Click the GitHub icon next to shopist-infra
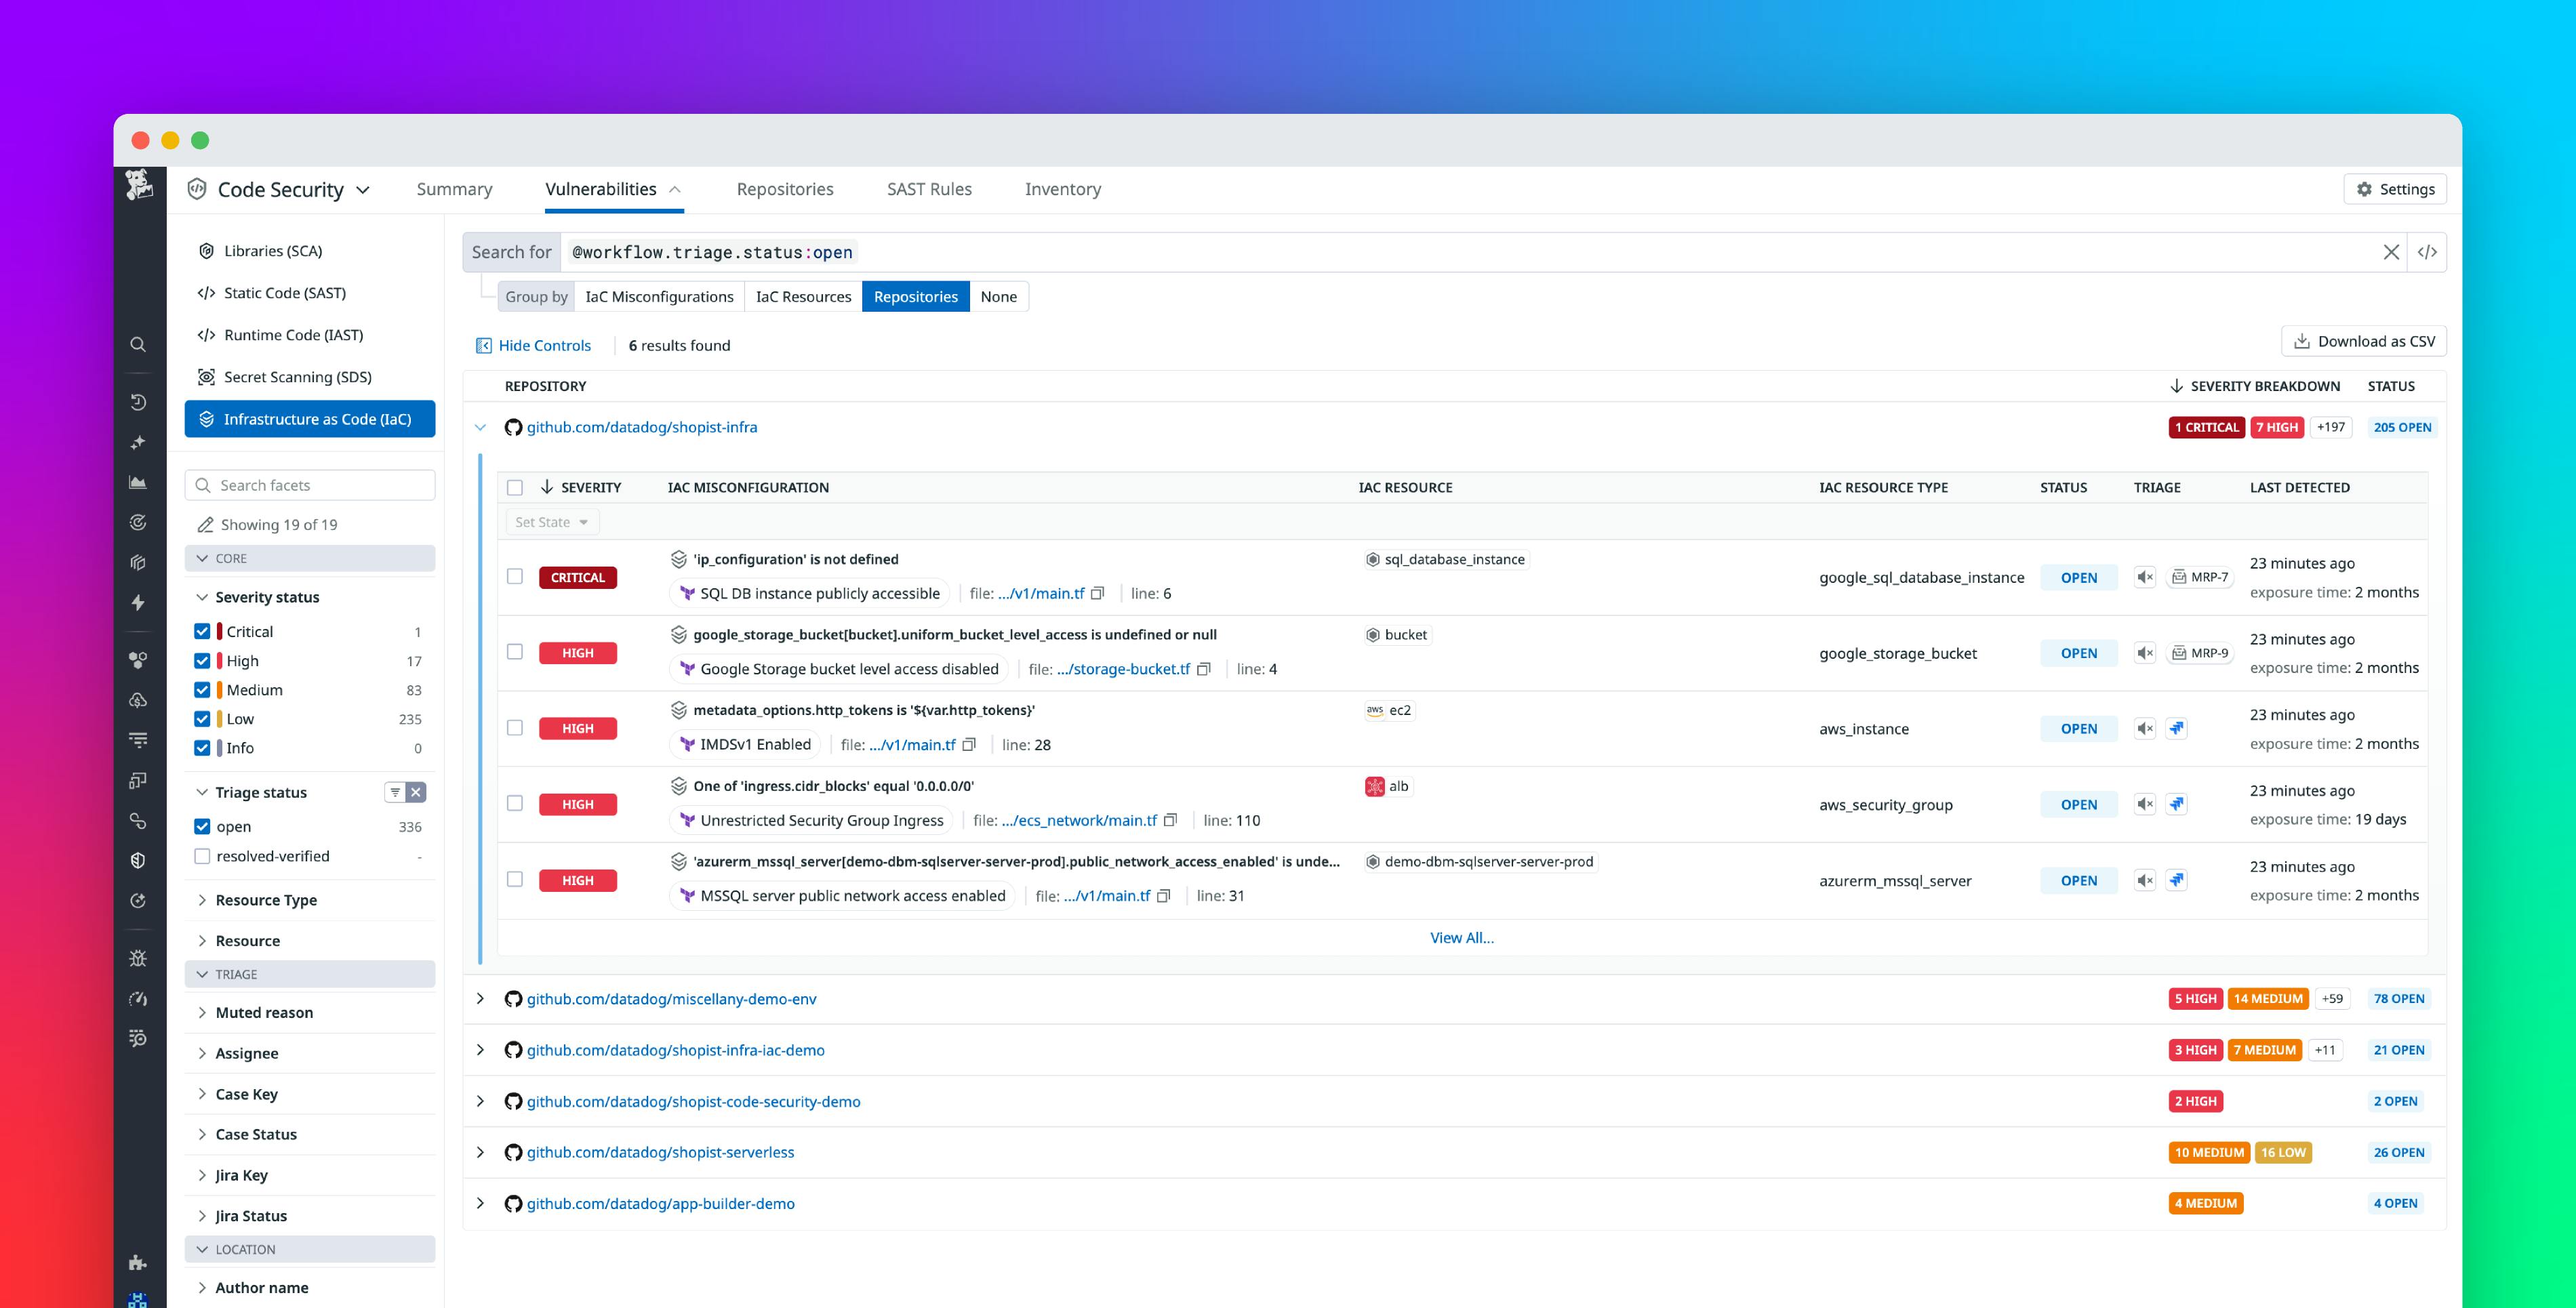This screenshot has width=2576, height=1308. pos(514,427)
